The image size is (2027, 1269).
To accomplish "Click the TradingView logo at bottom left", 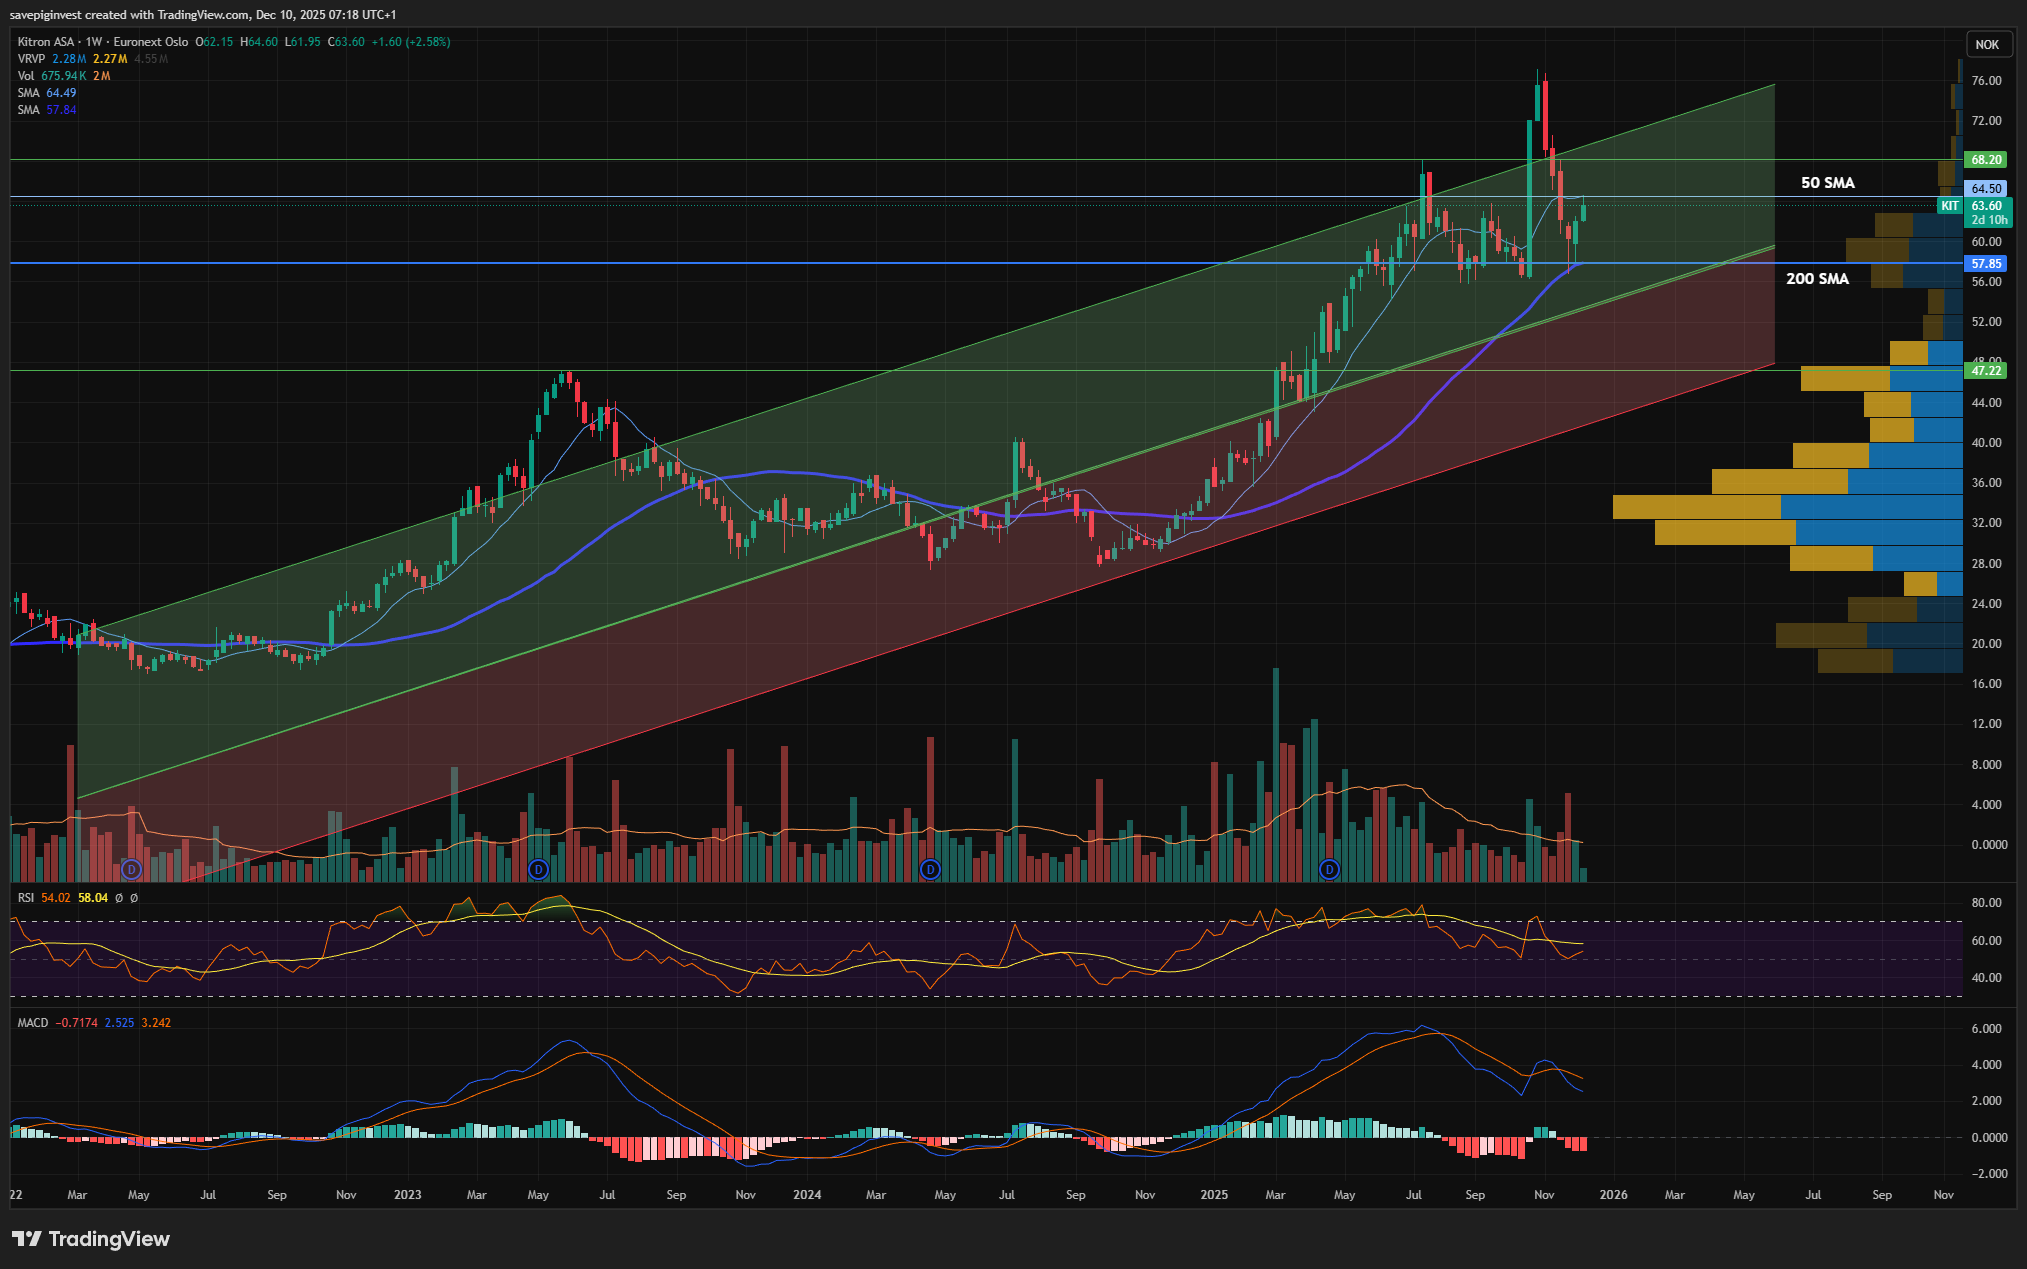I will click(91, 1239).
